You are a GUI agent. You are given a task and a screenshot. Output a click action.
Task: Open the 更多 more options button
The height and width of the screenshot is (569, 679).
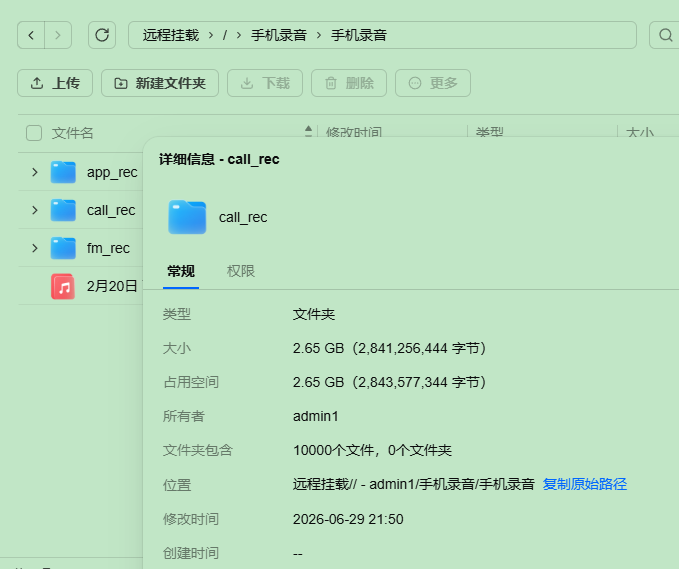[x=433, y=83]
